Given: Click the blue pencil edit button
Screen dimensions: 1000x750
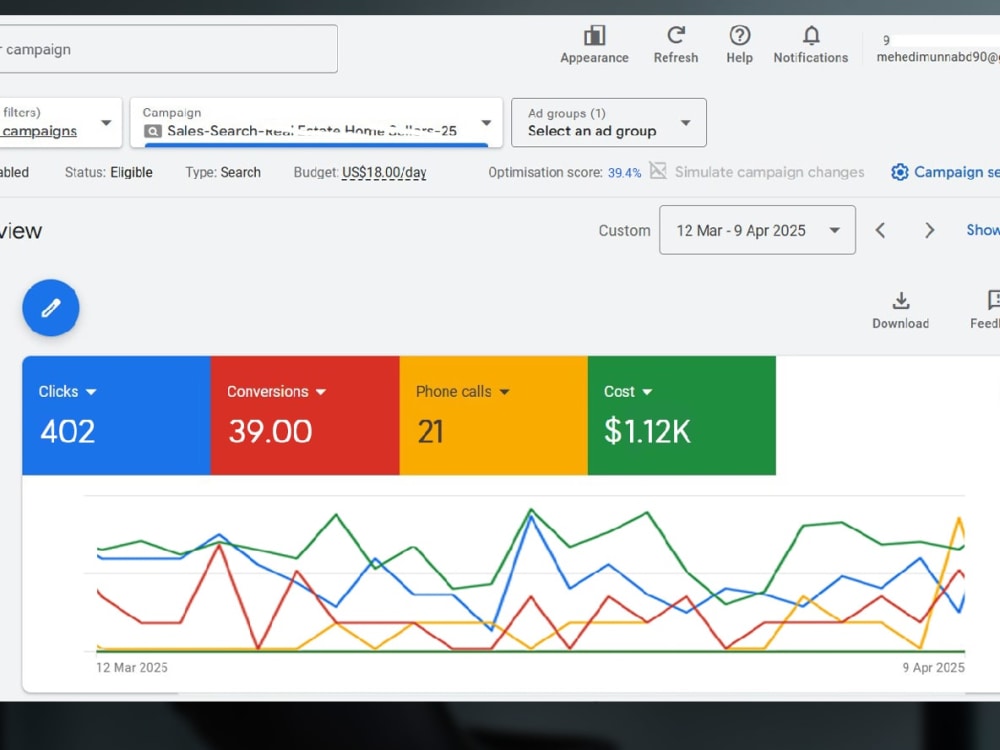Looking at the screenshot, I should (51, 308).
